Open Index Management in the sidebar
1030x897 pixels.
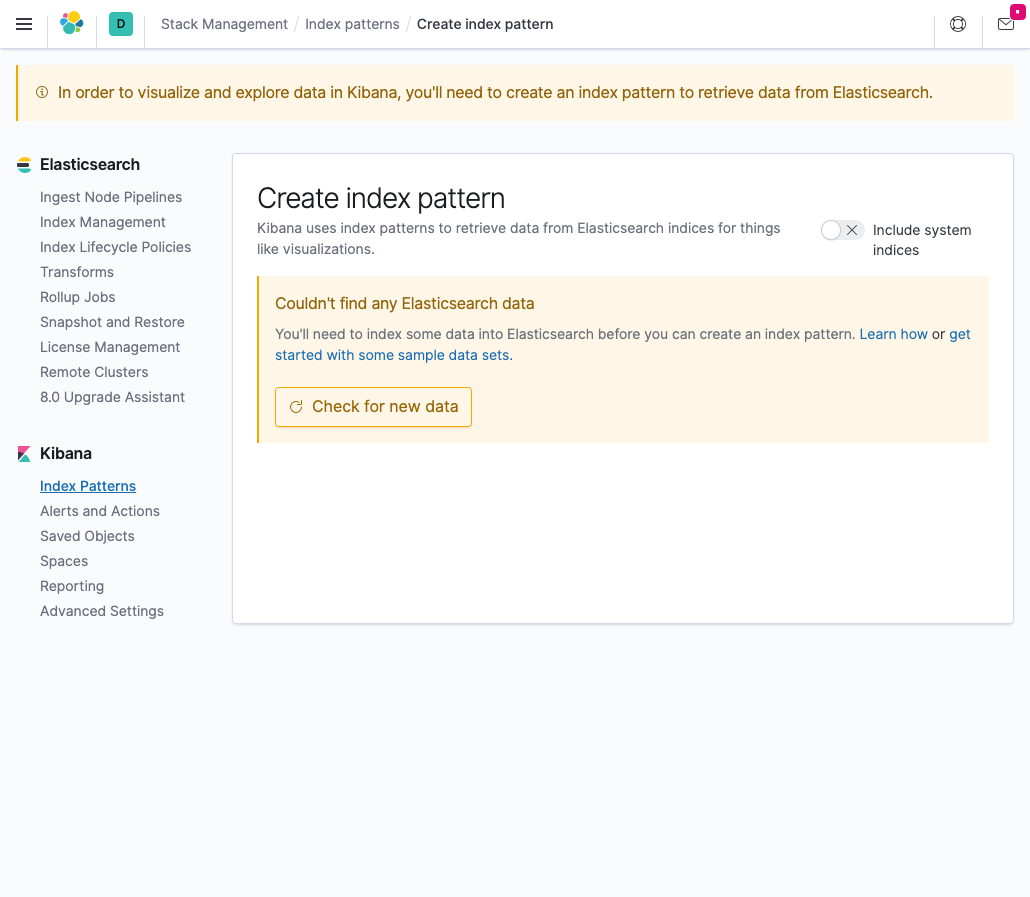coord(102,223)
